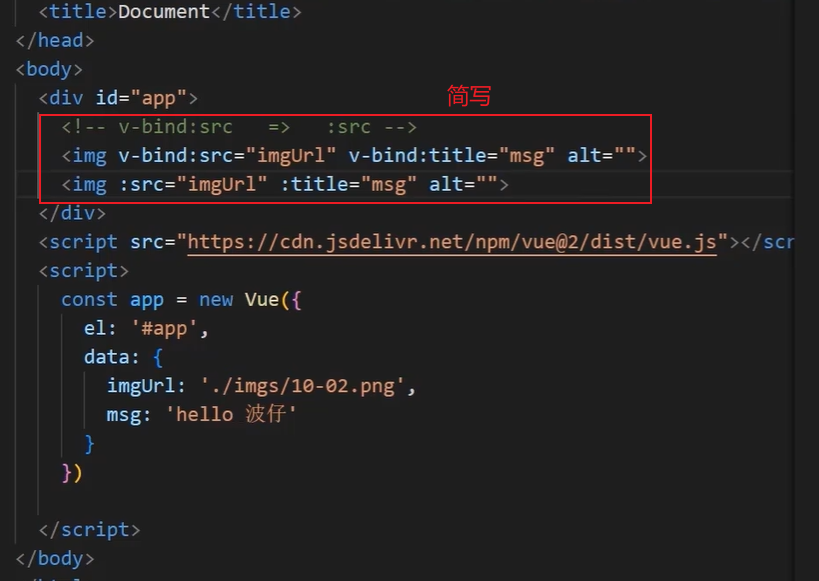The width and height of the screenshot is (819, 581).
Task: Click the 'data:' property key
Action: [x=112, y=357]
